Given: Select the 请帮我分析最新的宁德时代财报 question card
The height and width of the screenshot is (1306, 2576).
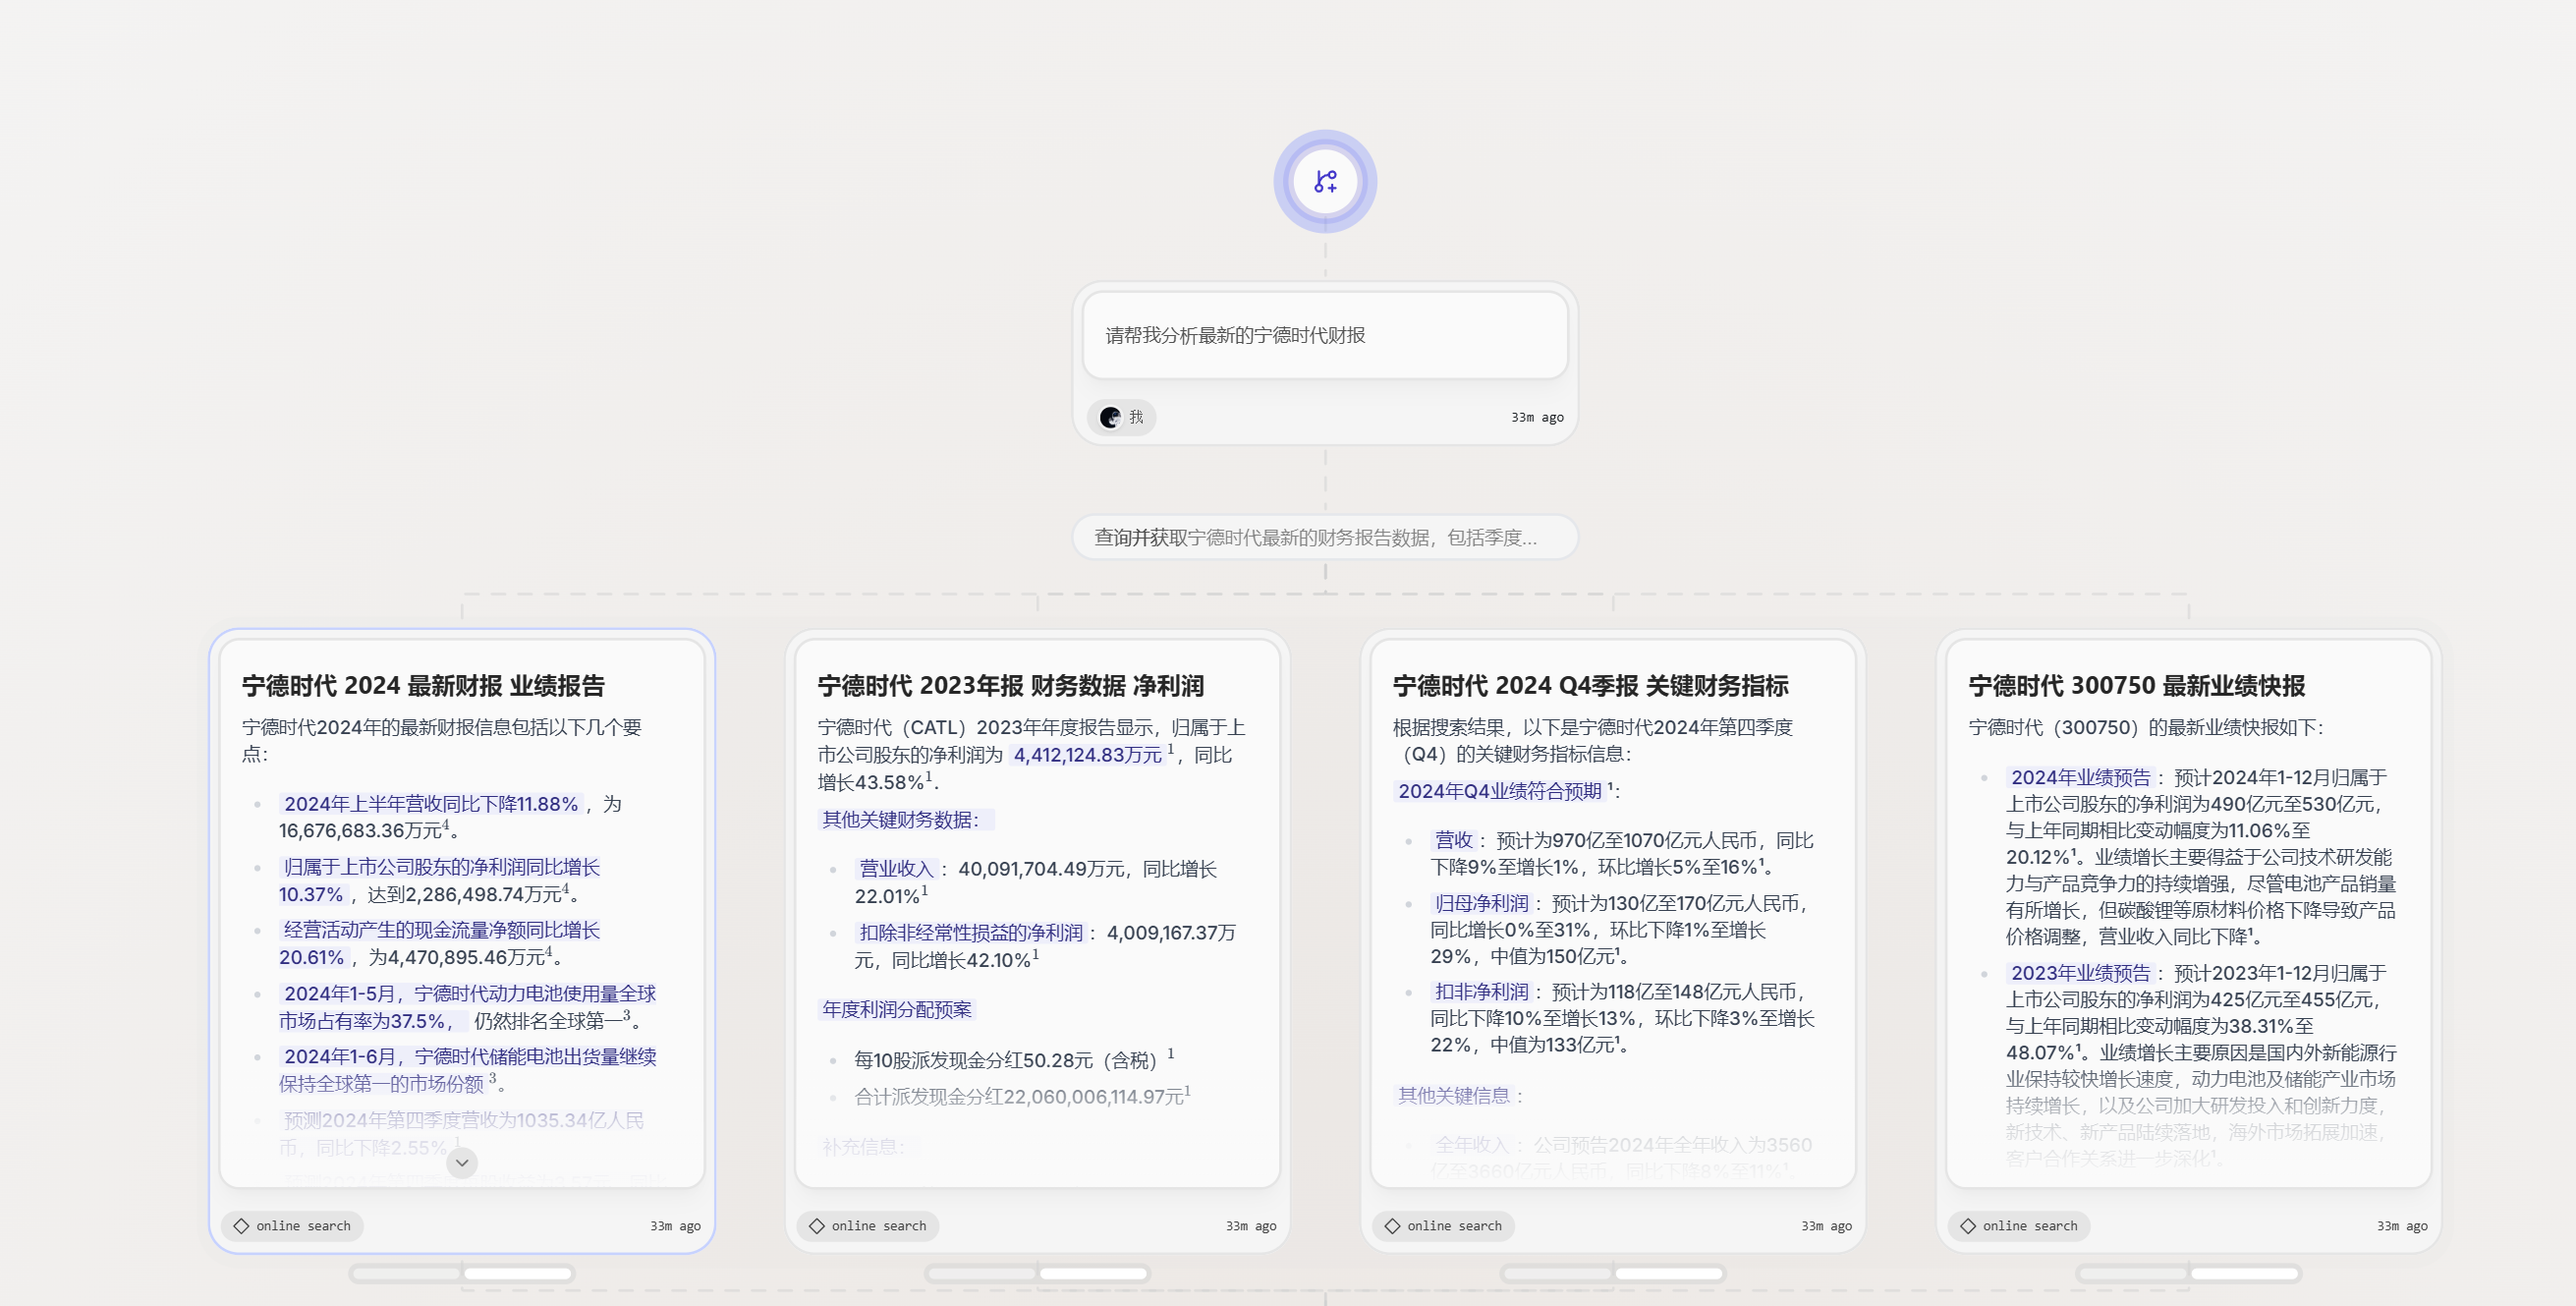Looking at the screenshot, I should point(1326,336).
